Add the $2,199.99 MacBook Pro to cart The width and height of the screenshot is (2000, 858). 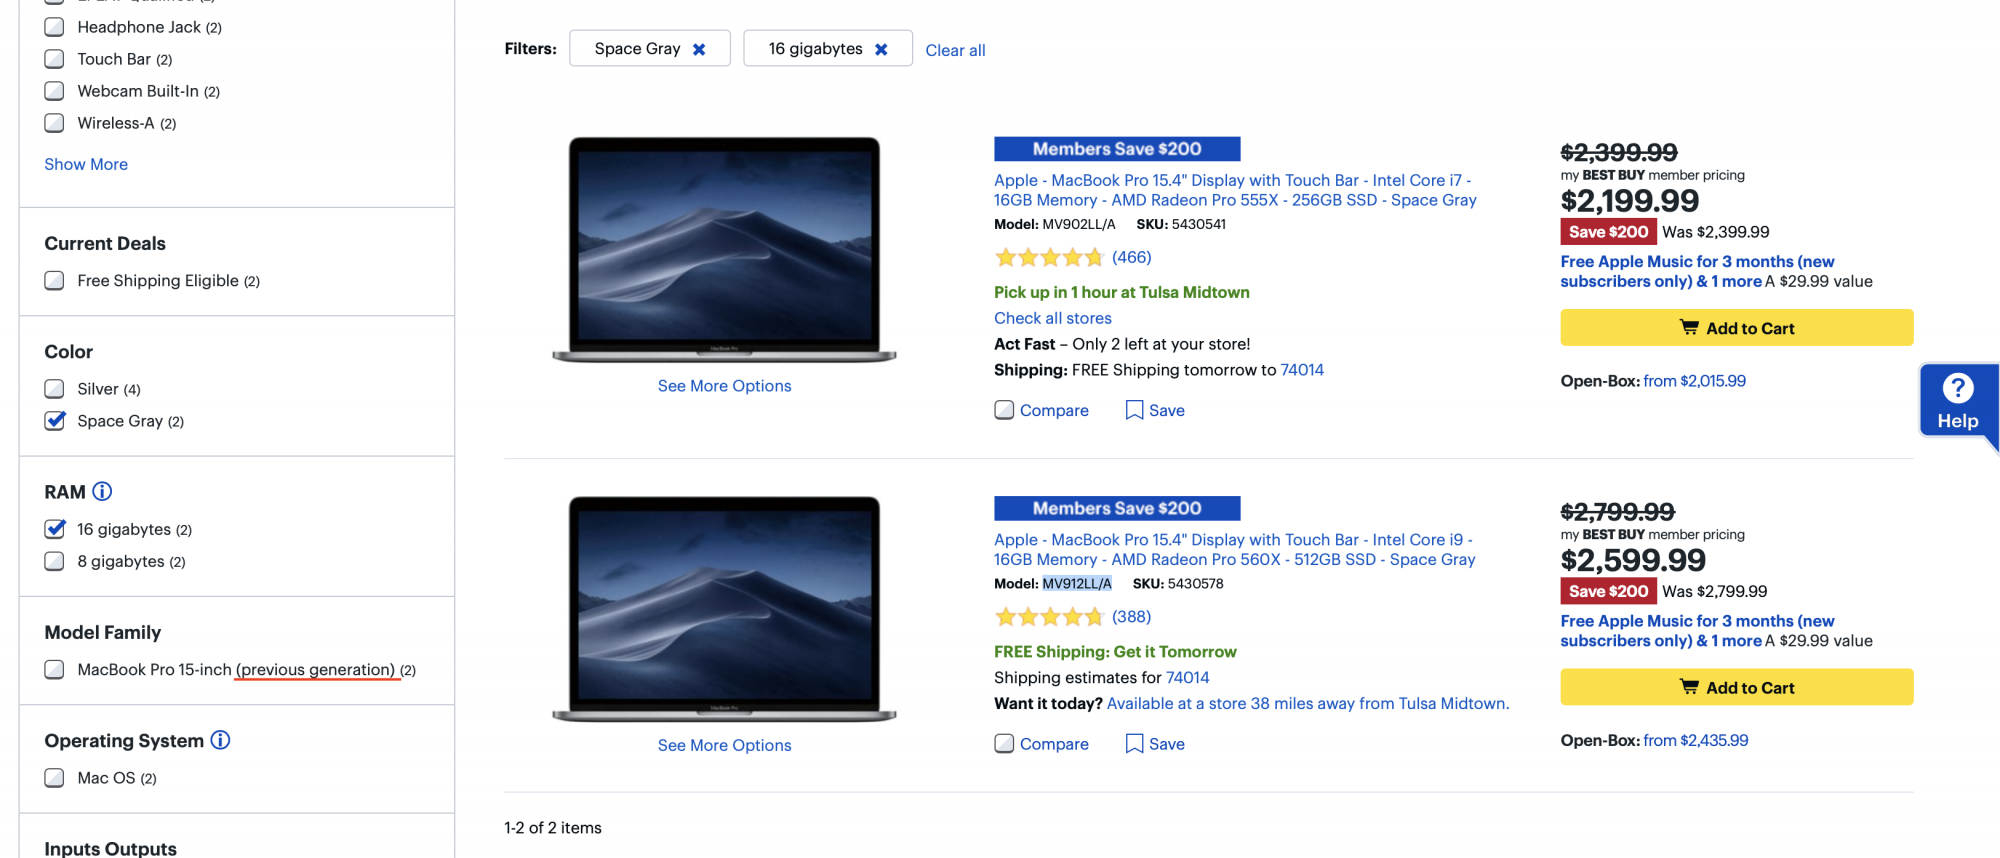(1736, 328)
